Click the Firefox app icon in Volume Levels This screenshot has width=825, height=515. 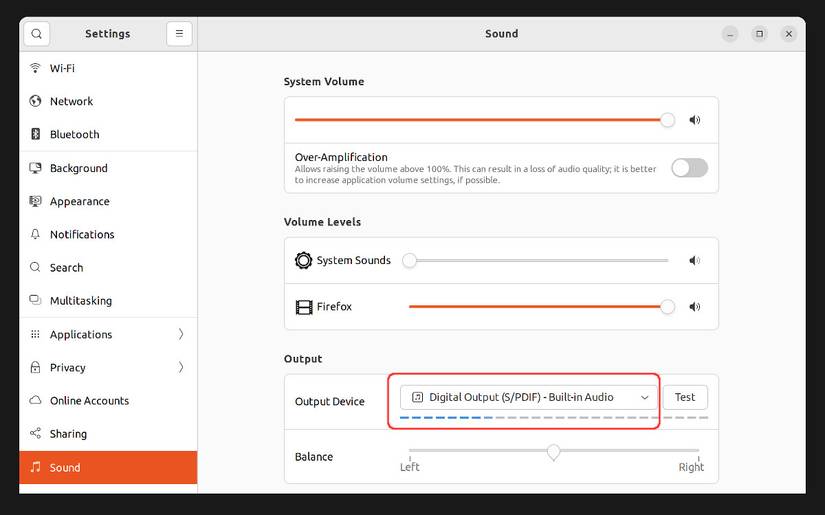pos(304,307)
